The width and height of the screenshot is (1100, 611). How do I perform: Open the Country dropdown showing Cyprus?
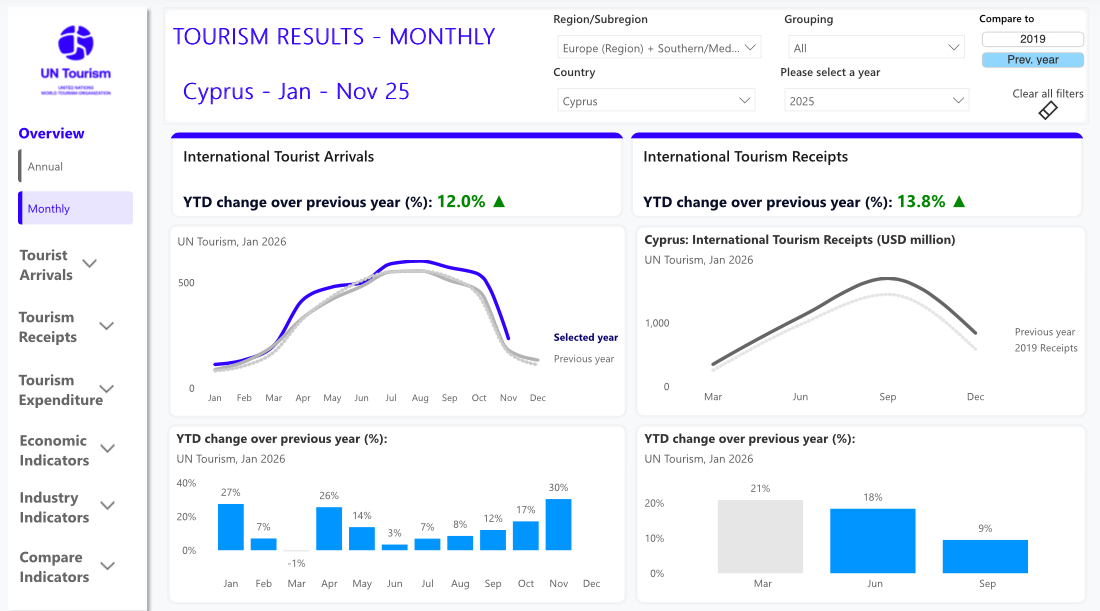click(x=656, y=101)
